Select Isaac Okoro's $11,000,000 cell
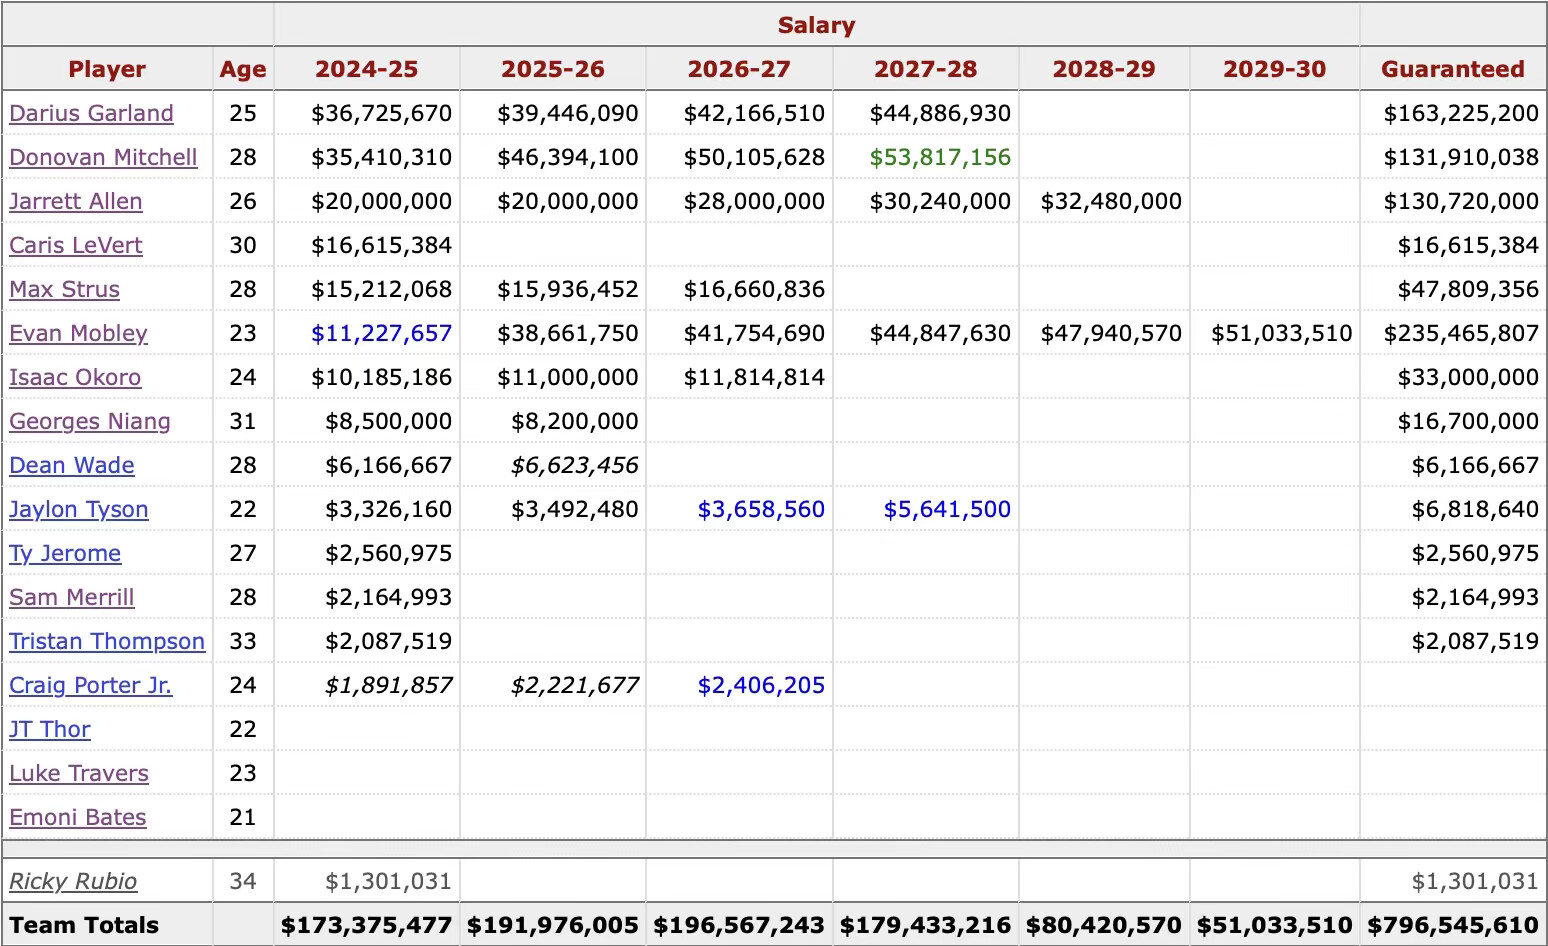The height and width of the screenshot is (946, 1548). [x=553, y=377]
